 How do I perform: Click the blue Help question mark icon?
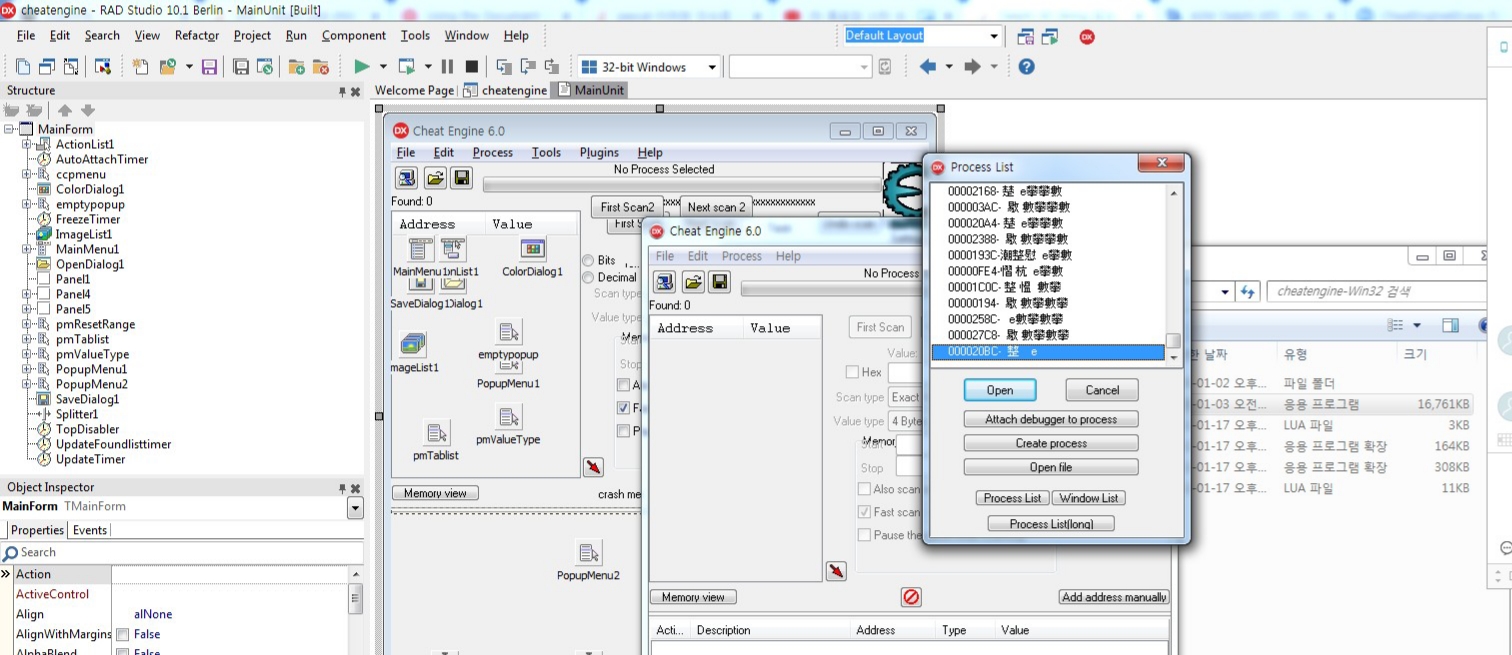click(1026, 67)
